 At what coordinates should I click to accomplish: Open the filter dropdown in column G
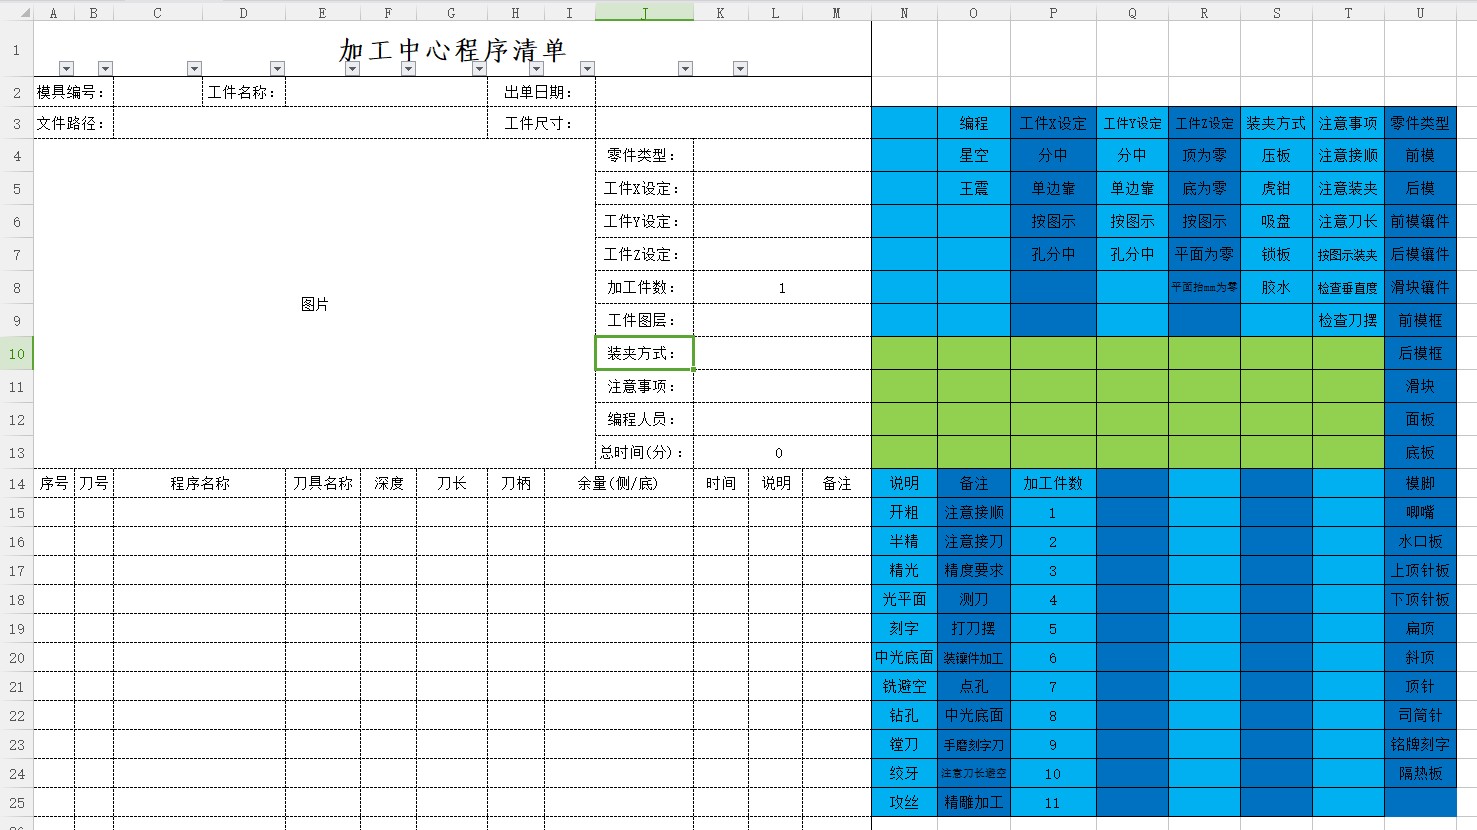point(479,69)
